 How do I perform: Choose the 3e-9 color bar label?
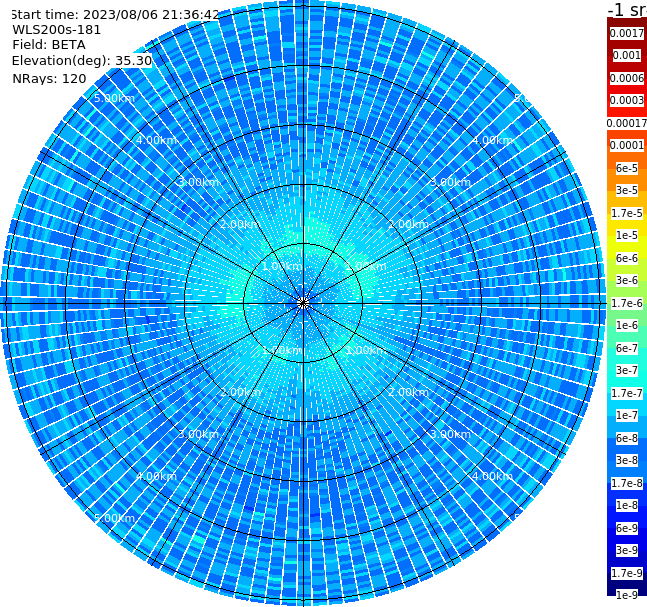(627, 550)
